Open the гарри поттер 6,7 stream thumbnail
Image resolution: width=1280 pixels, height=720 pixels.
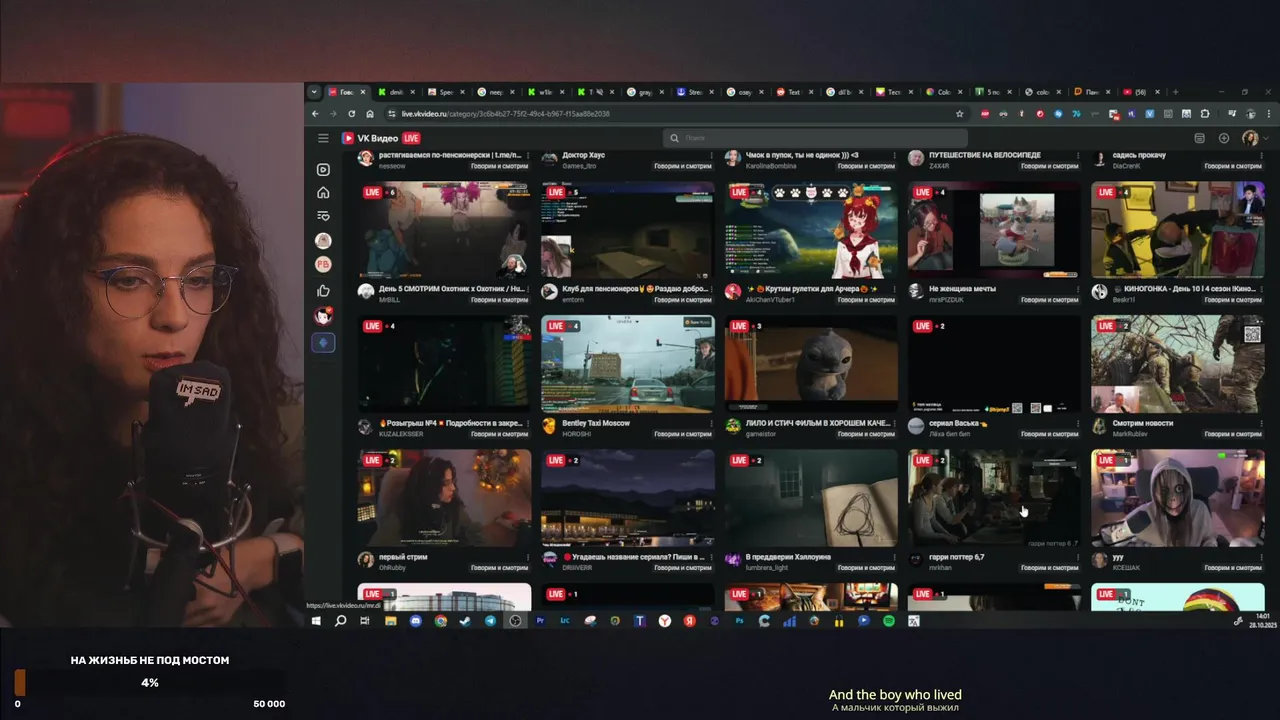point(994,497)
